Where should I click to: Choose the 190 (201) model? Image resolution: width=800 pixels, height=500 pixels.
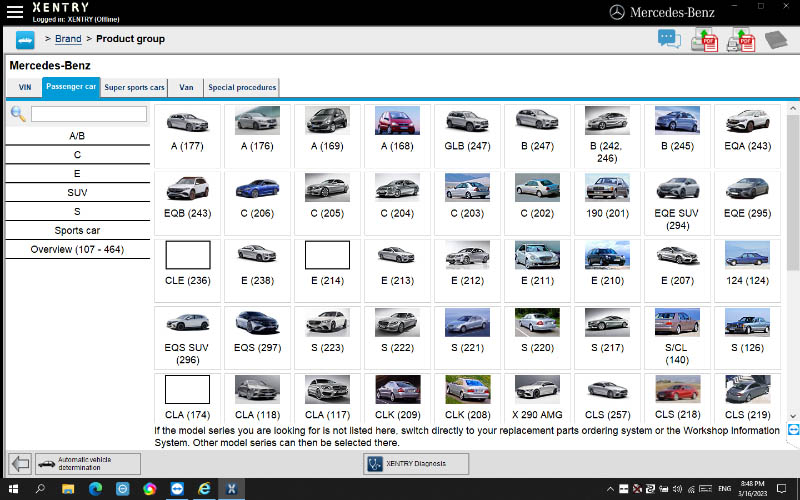click(607, 204)
